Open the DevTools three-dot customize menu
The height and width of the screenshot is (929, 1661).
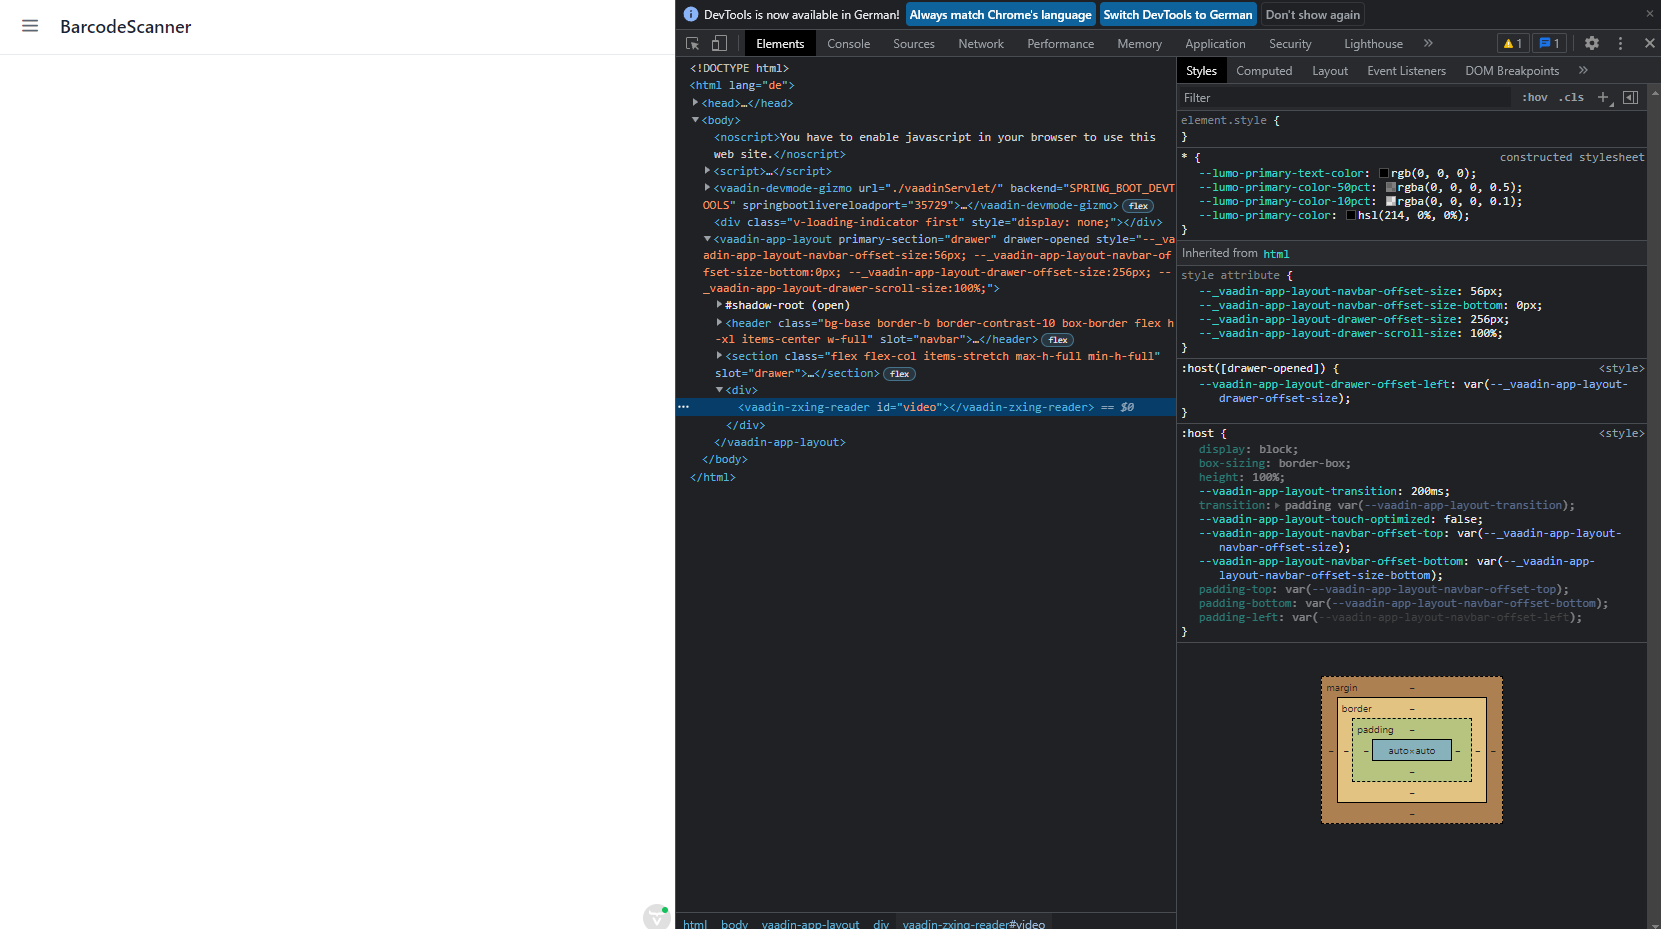[1620, 43]
